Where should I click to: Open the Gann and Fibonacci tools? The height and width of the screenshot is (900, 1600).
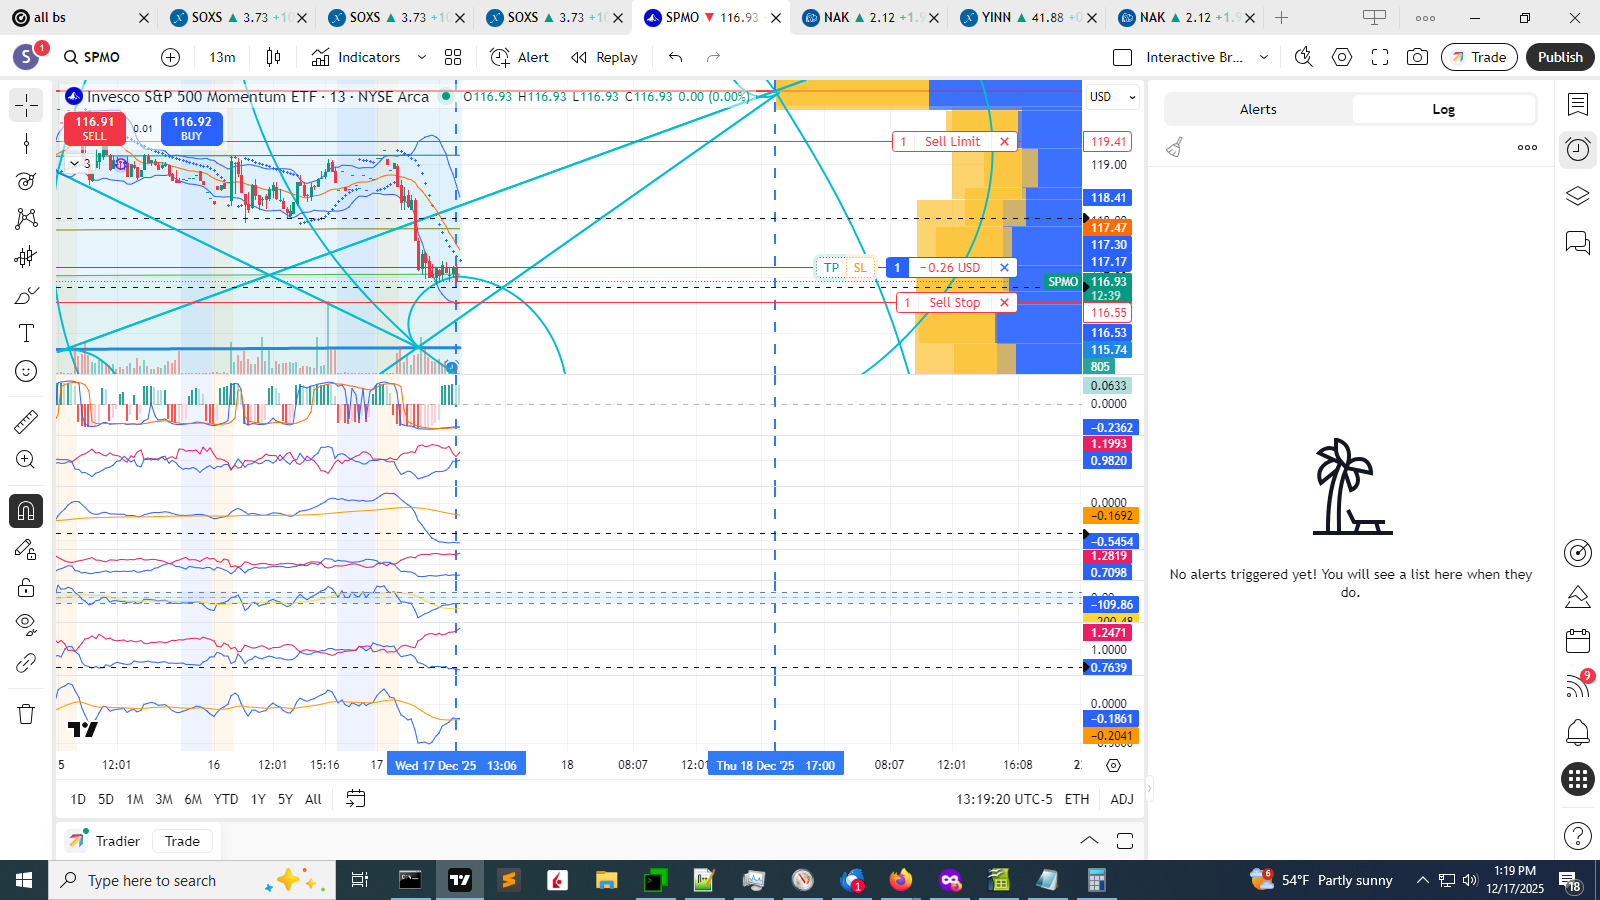[x=26, y=181]
